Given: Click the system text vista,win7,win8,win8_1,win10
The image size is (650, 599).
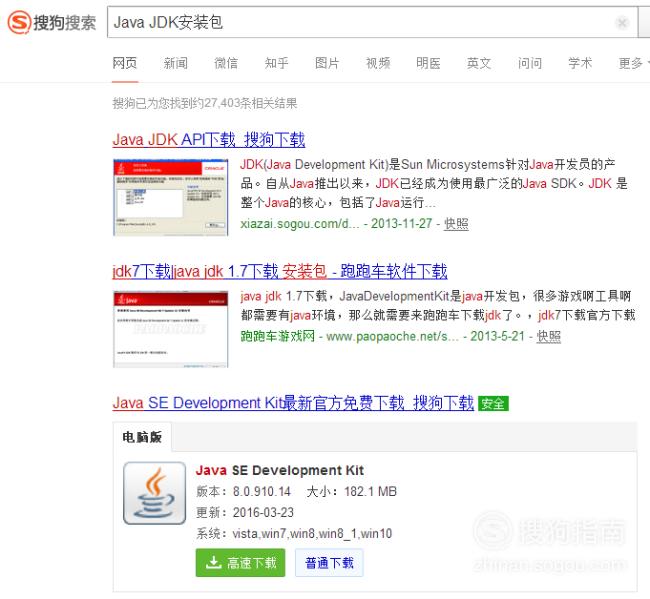Looking at the screenshot, I should pyautogui.click(x=312, y=534).
